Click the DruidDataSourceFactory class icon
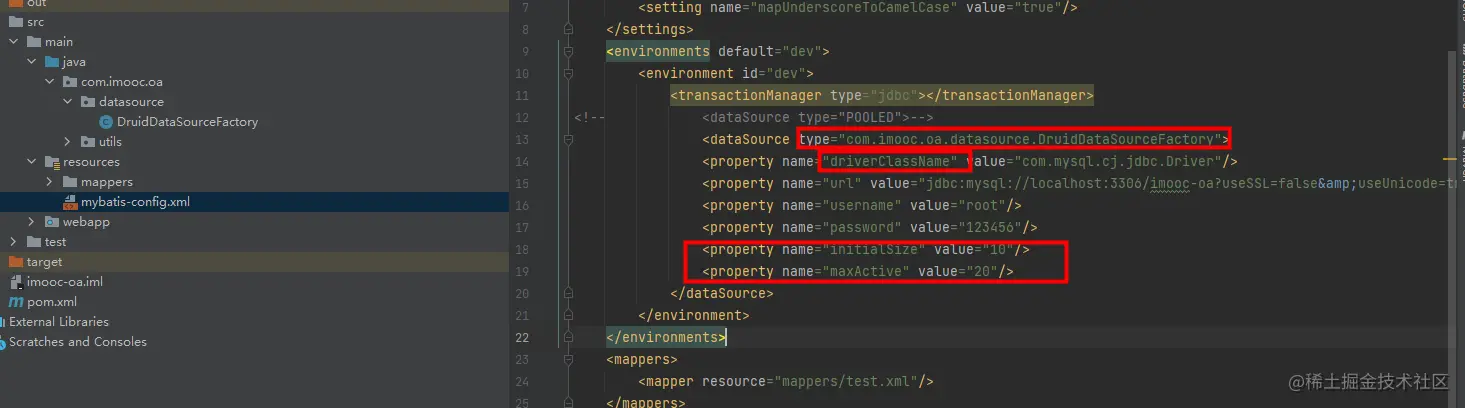The width and height of the screenshot is (1465, 408). coord(106,122)
